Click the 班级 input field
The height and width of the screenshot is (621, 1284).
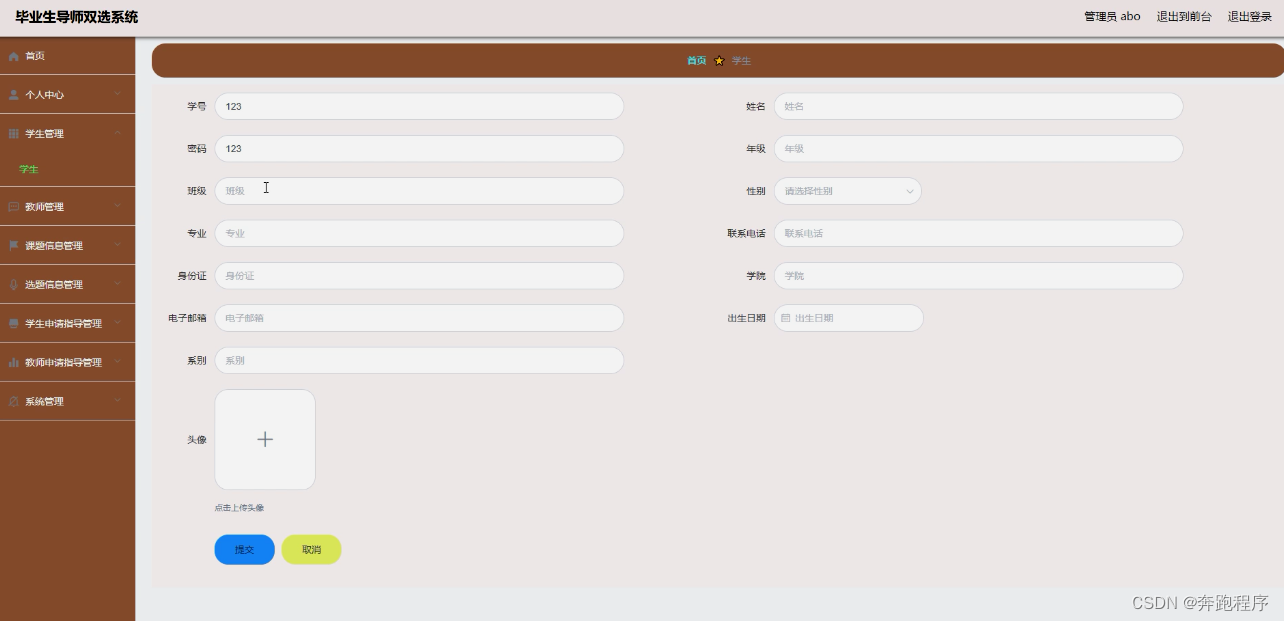point(419,191)
